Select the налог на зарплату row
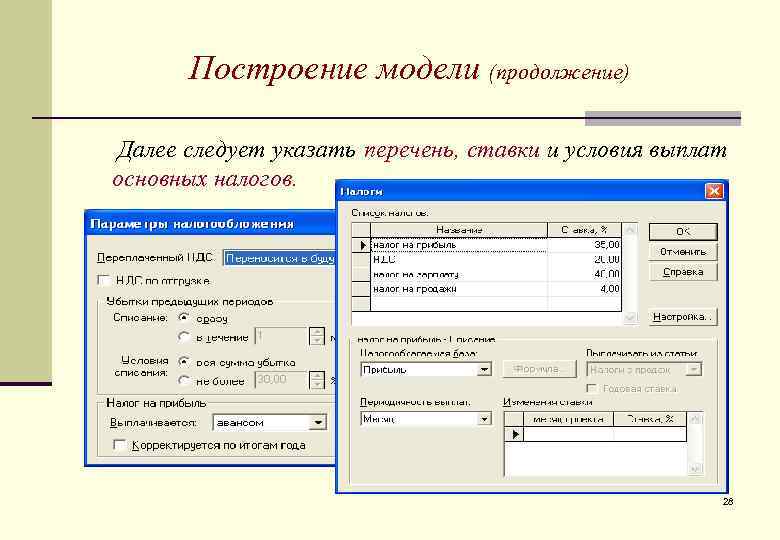780x540 pixels. (459, 274)
